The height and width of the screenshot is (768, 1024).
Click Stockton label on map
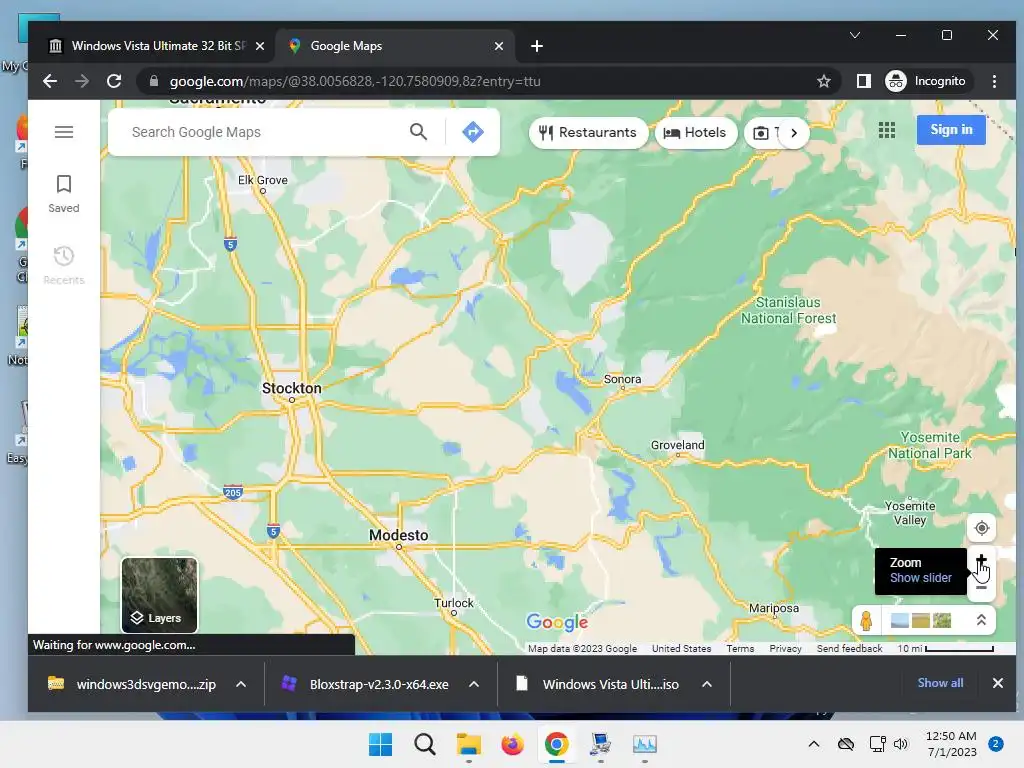291,388
